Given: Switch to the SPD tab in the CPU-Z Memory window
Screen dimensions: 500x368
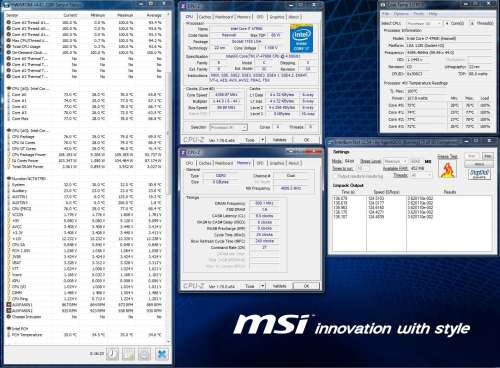Looking at the screenshot, I should pyautogui.click(x=260, y=163).
